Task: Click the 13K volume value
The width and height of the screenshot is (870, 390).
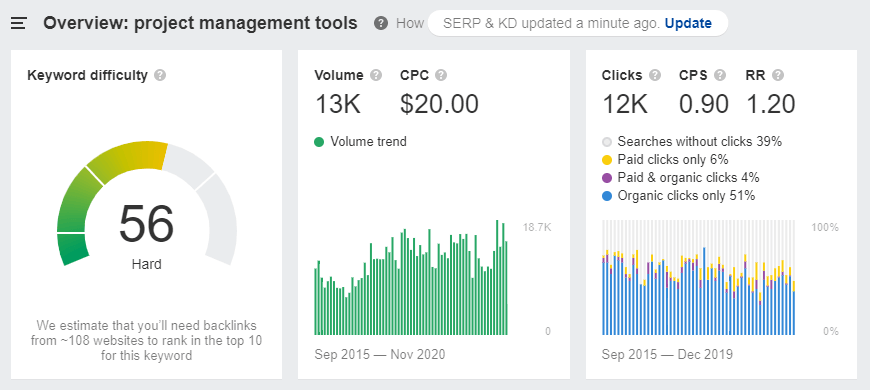Action: (x=338, y=104)
